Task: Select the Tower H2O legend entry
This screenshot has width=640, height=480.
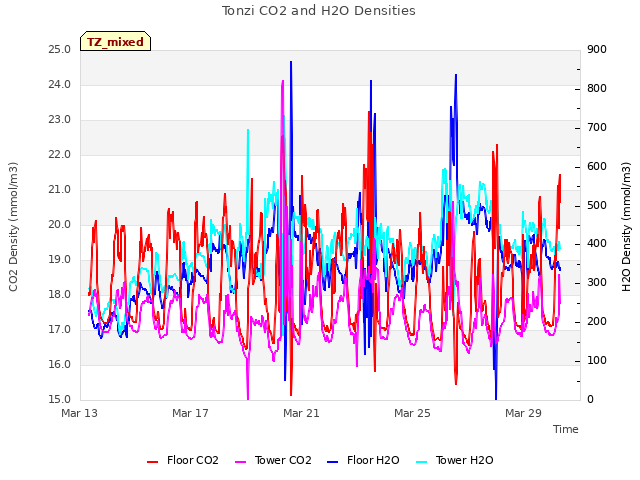Action: (x=455, y=460)
